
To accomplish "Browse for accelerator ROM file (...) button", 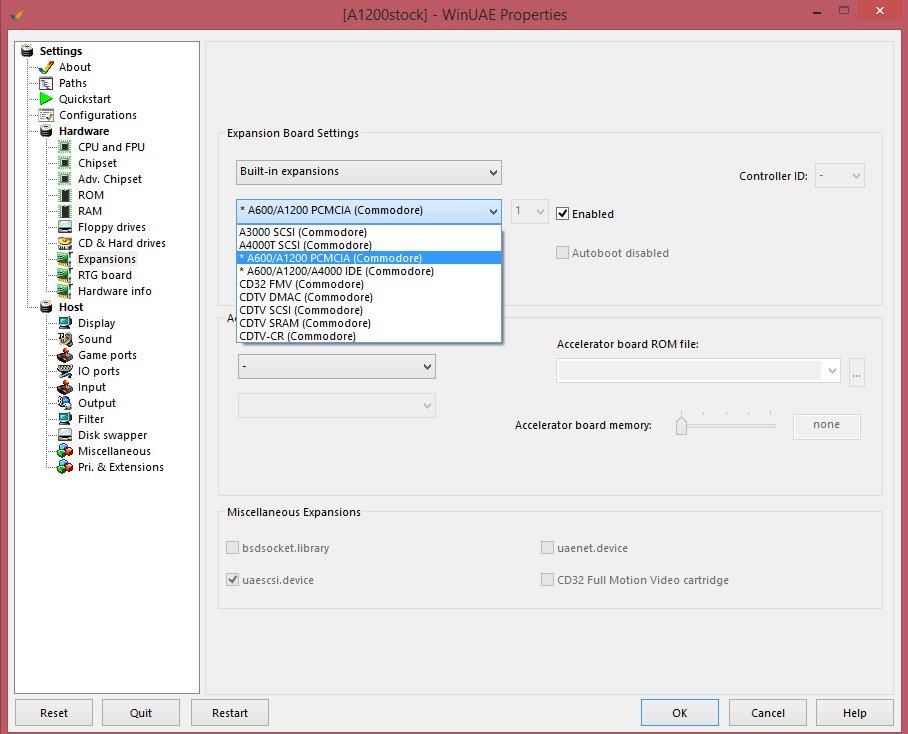I will [856, 372].
